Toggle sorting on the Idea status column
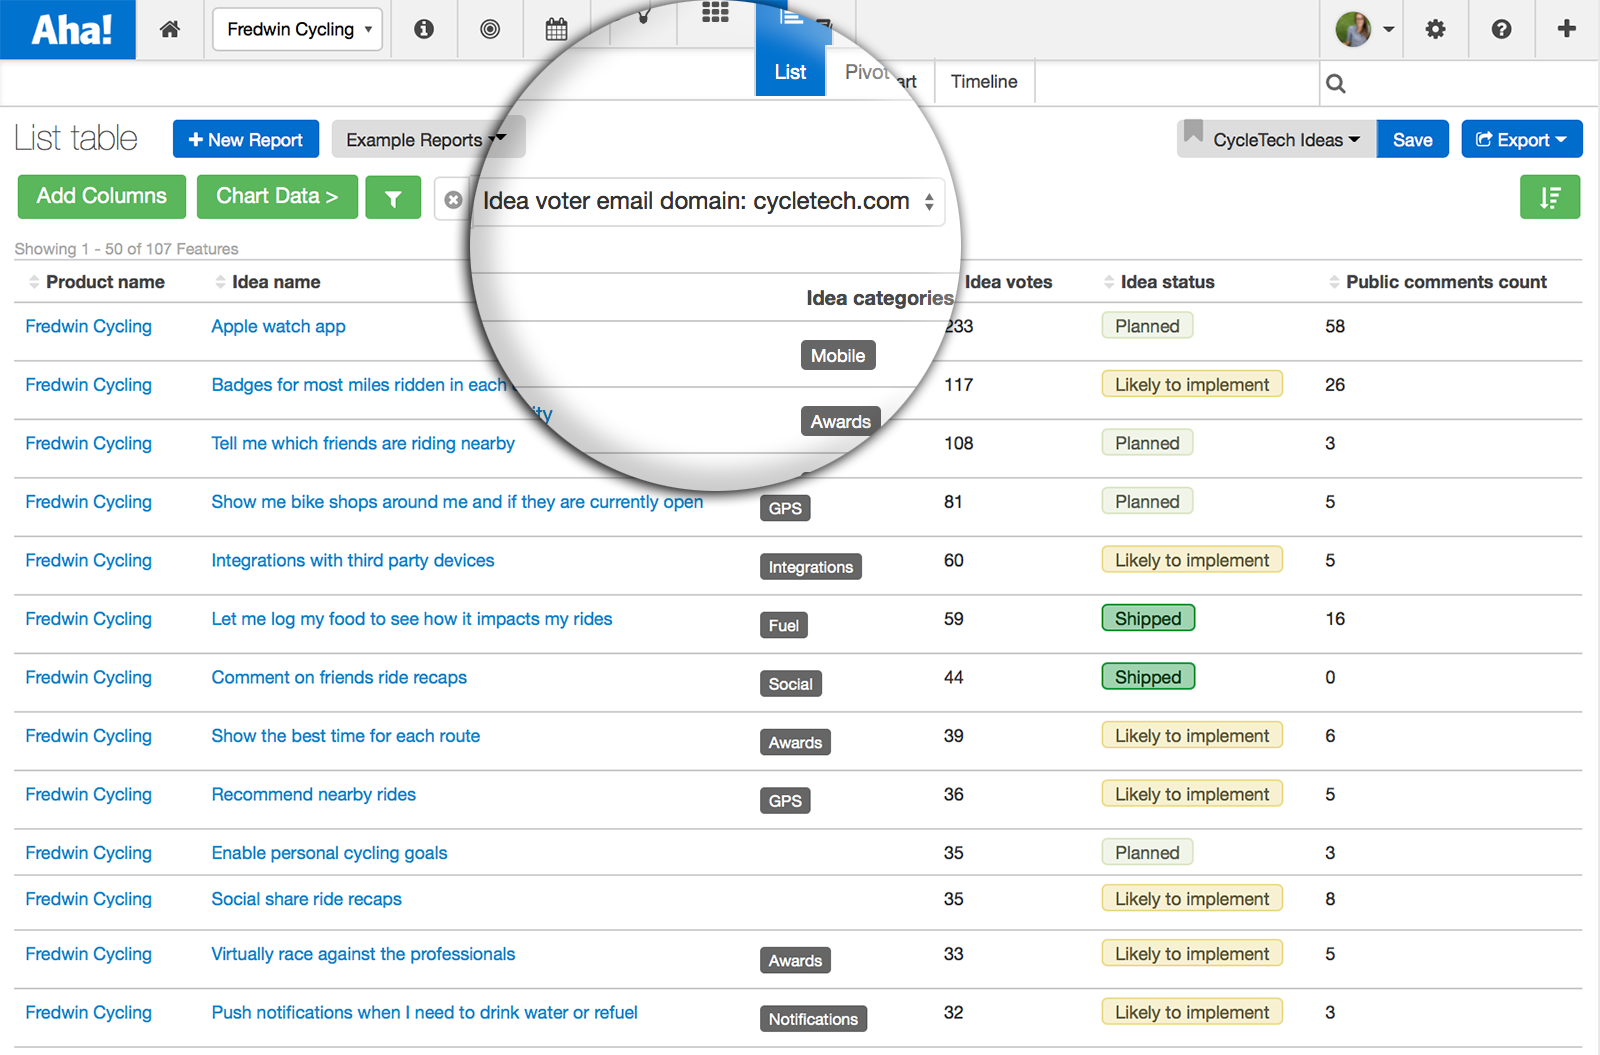Screen dimensions: 1600x1055 (x=1110, y=282)
